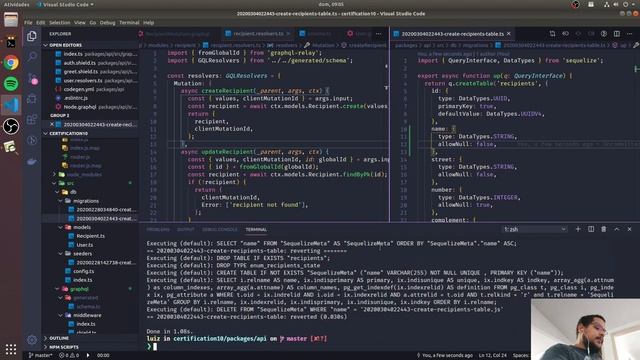Maximize the terminal panel with chevron up
Viewport: 640px width, 360px height.
click(617, 229)
